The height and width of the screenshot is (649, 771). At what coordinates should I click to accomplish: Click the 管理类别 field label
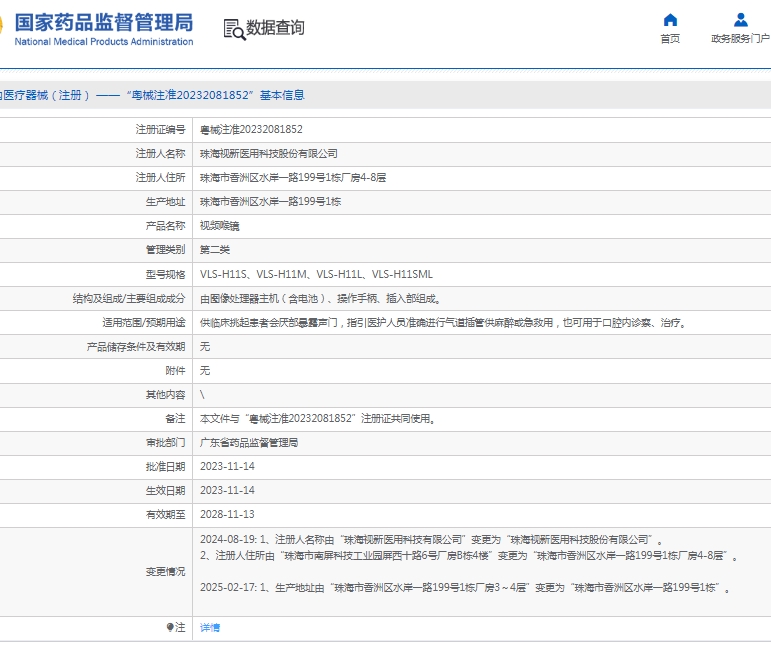pyautogui.click(x=165, y=250)
